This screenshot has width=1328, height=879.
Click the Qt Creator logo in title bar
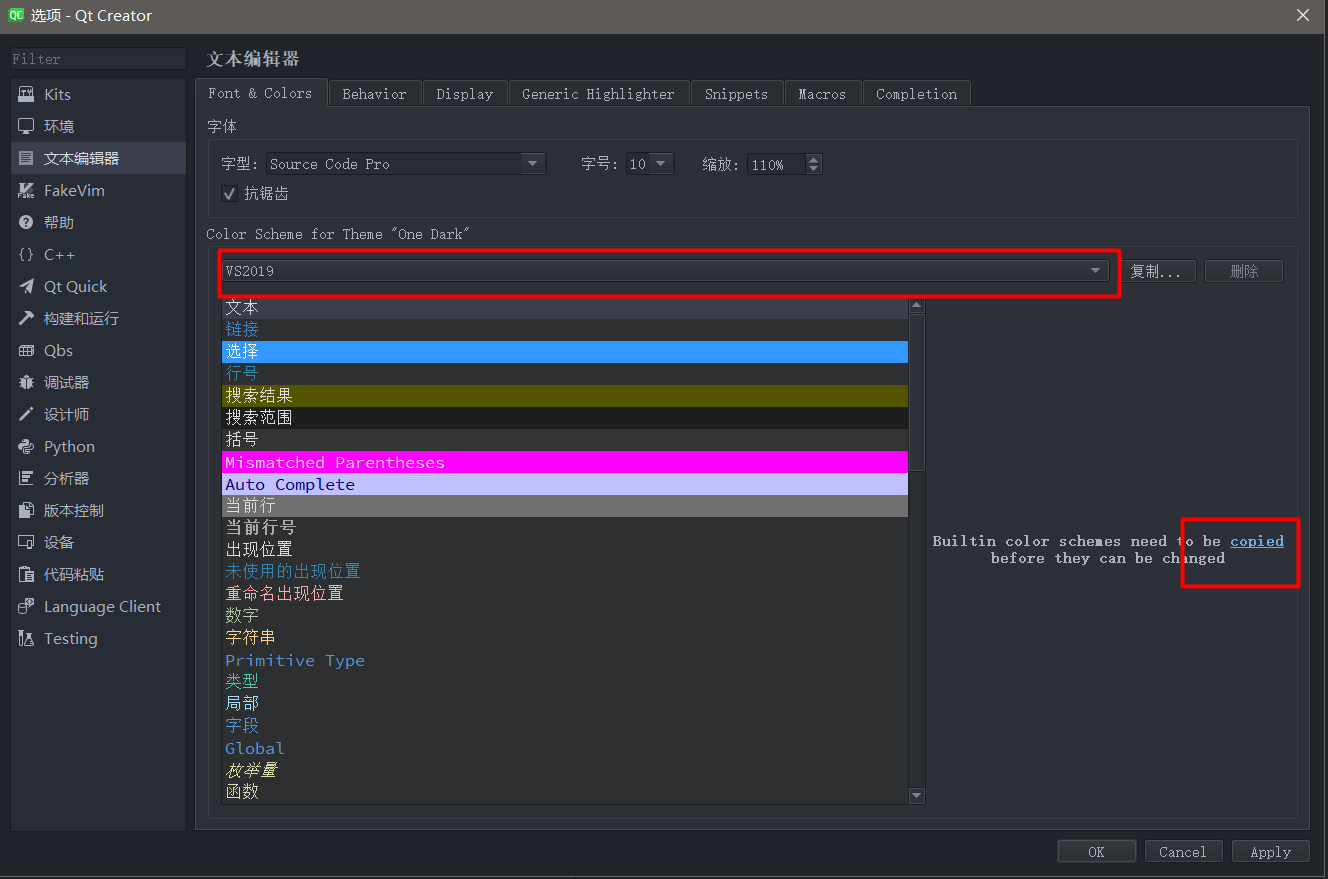(x=16, y=15)
